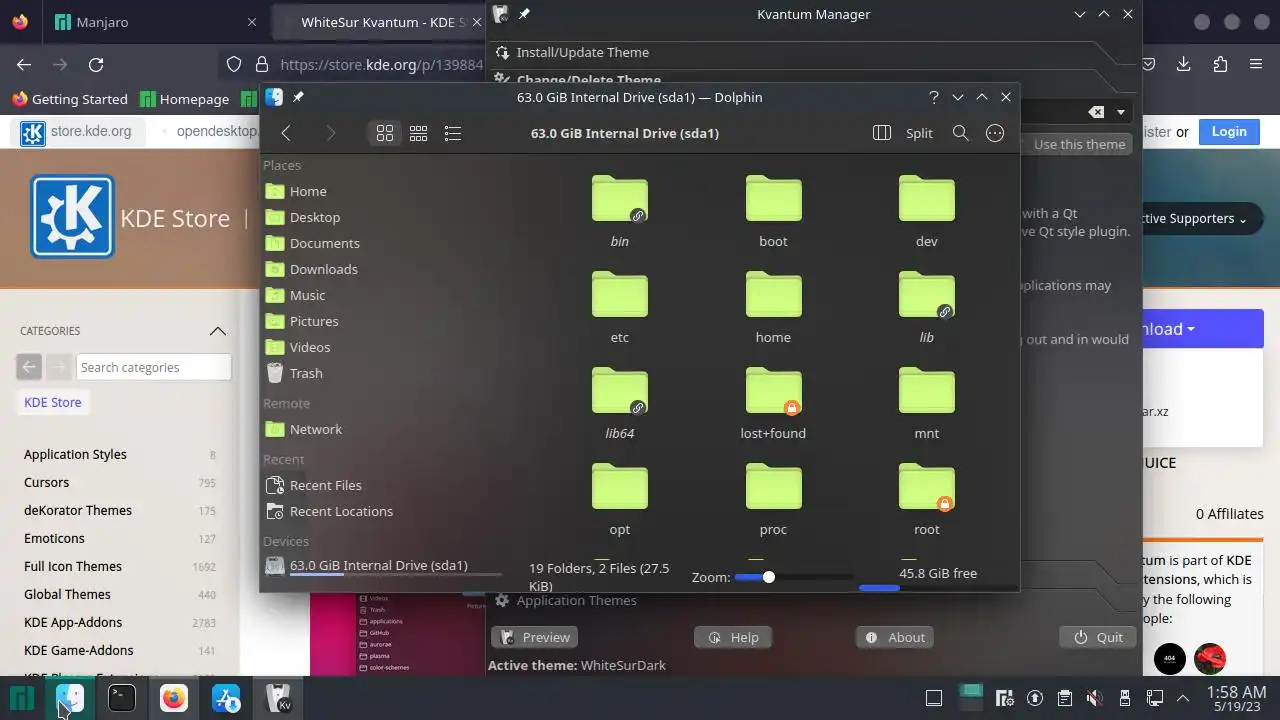The width and height of the screenshot is (1280, 720).
Task: Open the Firefox application menu
Action: click(x=1256, y=64)
